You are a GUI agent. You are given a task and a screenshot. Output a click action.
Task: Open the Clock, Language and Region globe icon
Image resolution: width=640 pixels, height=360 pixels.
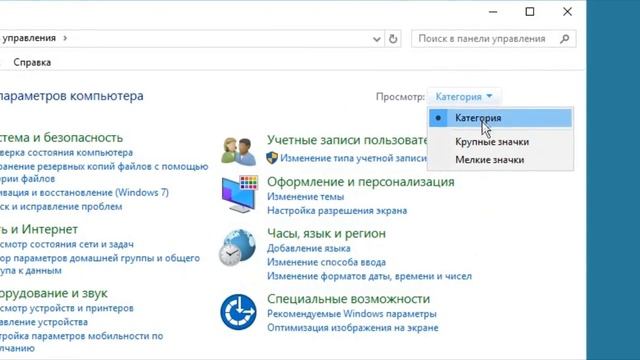(238, 247)
